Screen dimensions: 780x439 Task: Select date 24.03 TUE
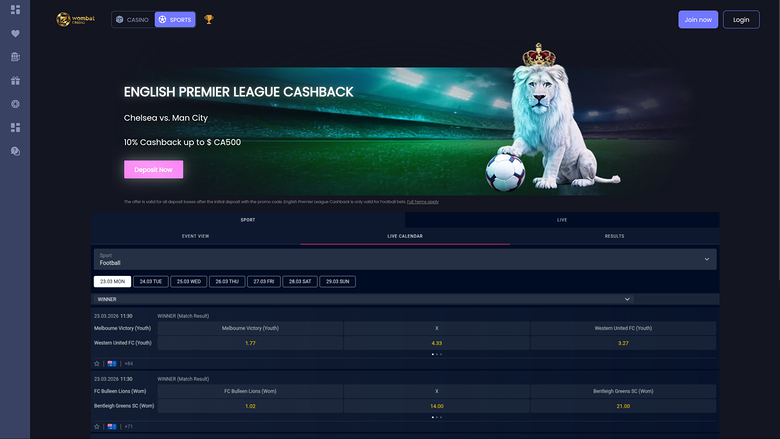click(x=151, y=281)
